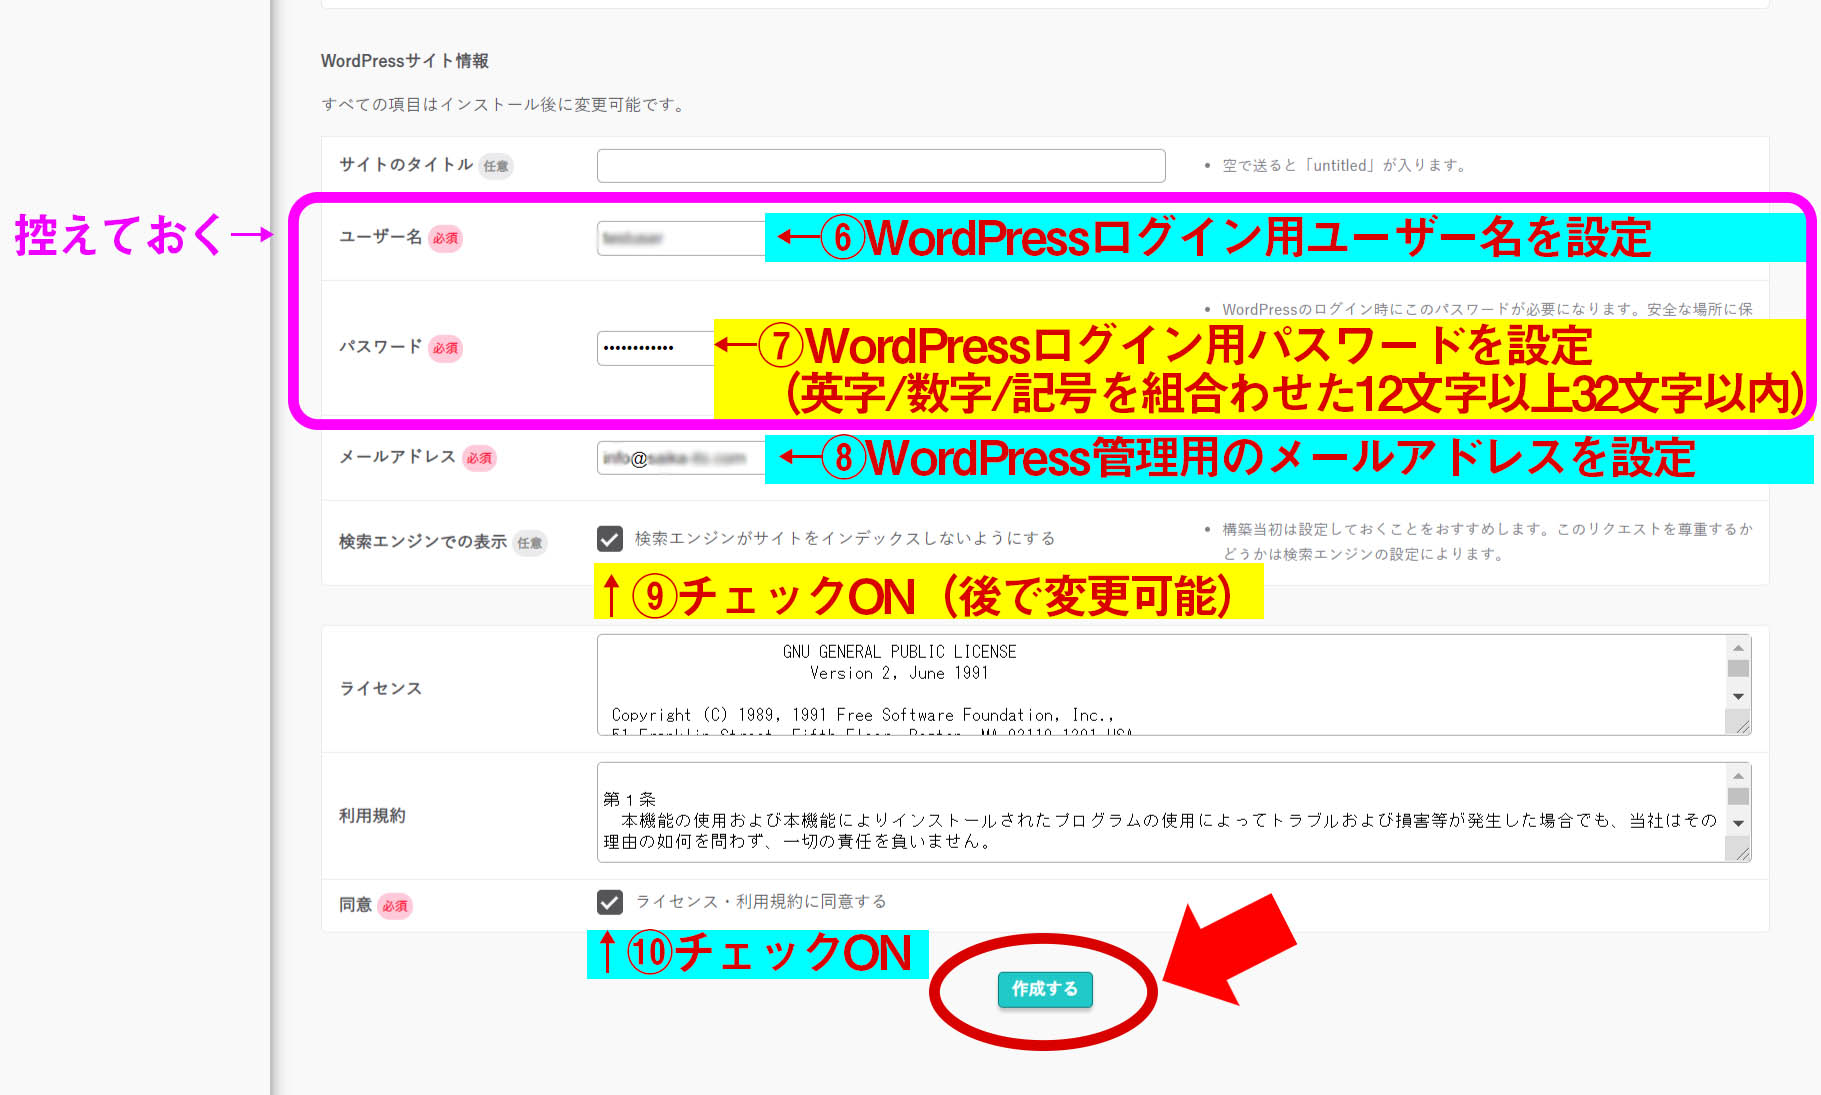Click the password input field
The height and width of the screenshot is (1095, 1821).
pyautogui.click(x=656, y=348)
